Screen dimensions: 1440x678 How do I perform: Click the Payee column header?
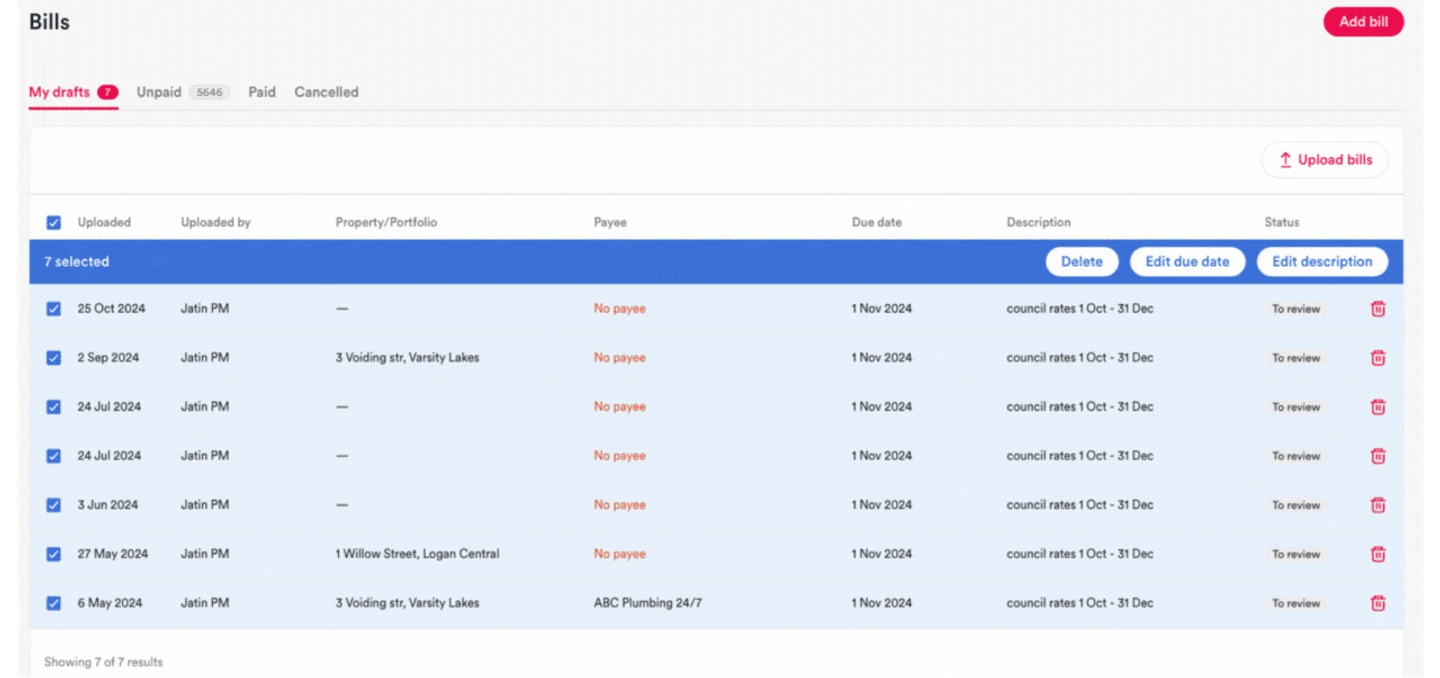pyautogui.click(x=610, y=223)
